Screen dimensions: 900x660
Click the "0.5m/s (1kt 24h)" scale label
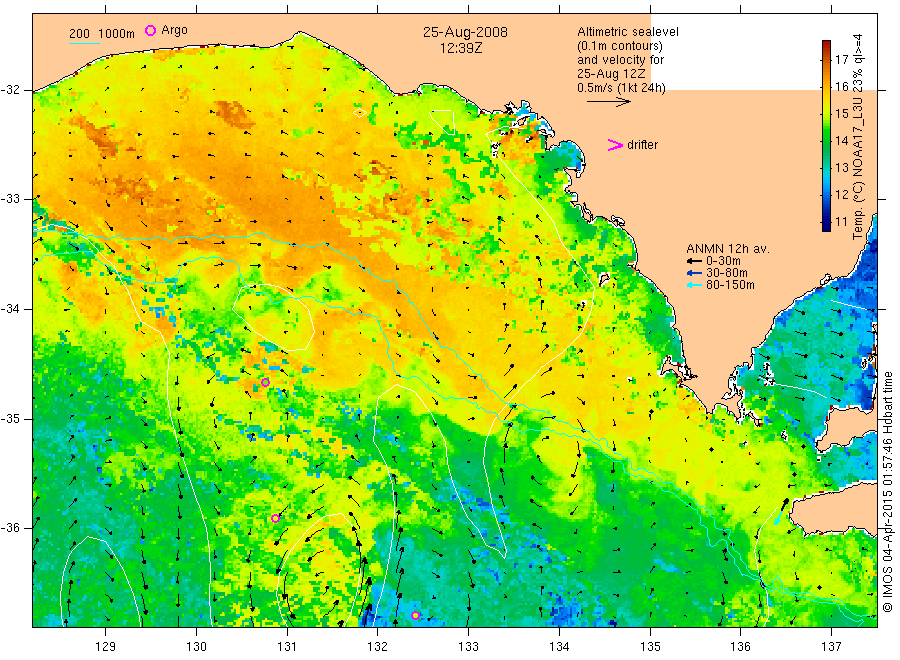click(x=621, y=88)
